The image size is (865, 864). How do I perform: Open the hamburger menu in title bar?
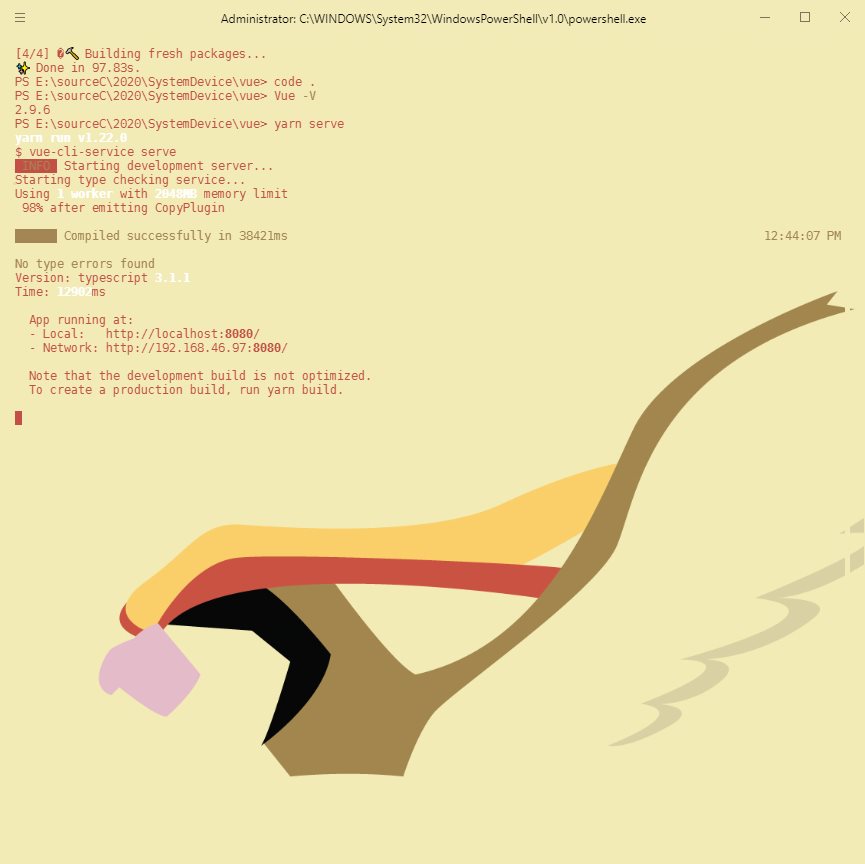20,18
